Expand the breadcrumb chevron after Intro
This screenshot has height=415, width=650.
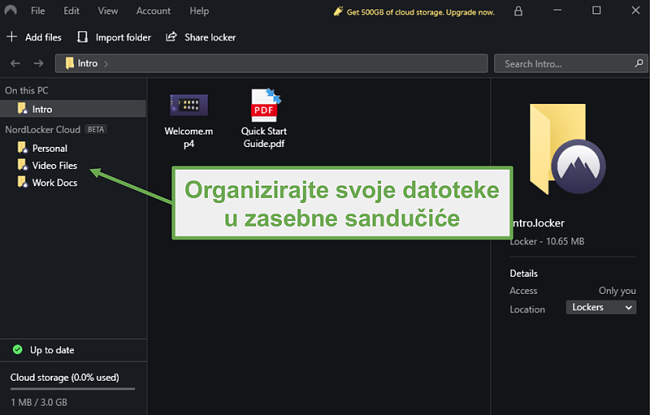pos(106,64)
